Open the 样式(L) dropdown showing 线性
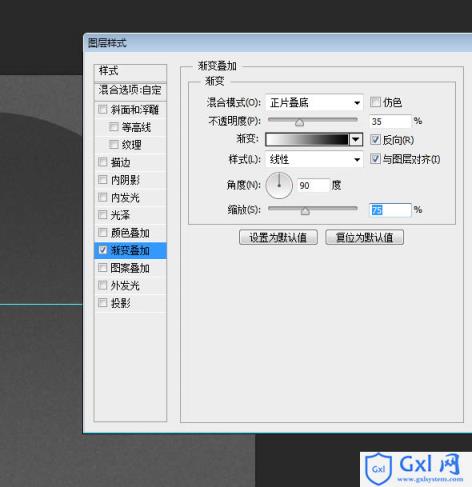The image size is (472, 487). [314, 159]
